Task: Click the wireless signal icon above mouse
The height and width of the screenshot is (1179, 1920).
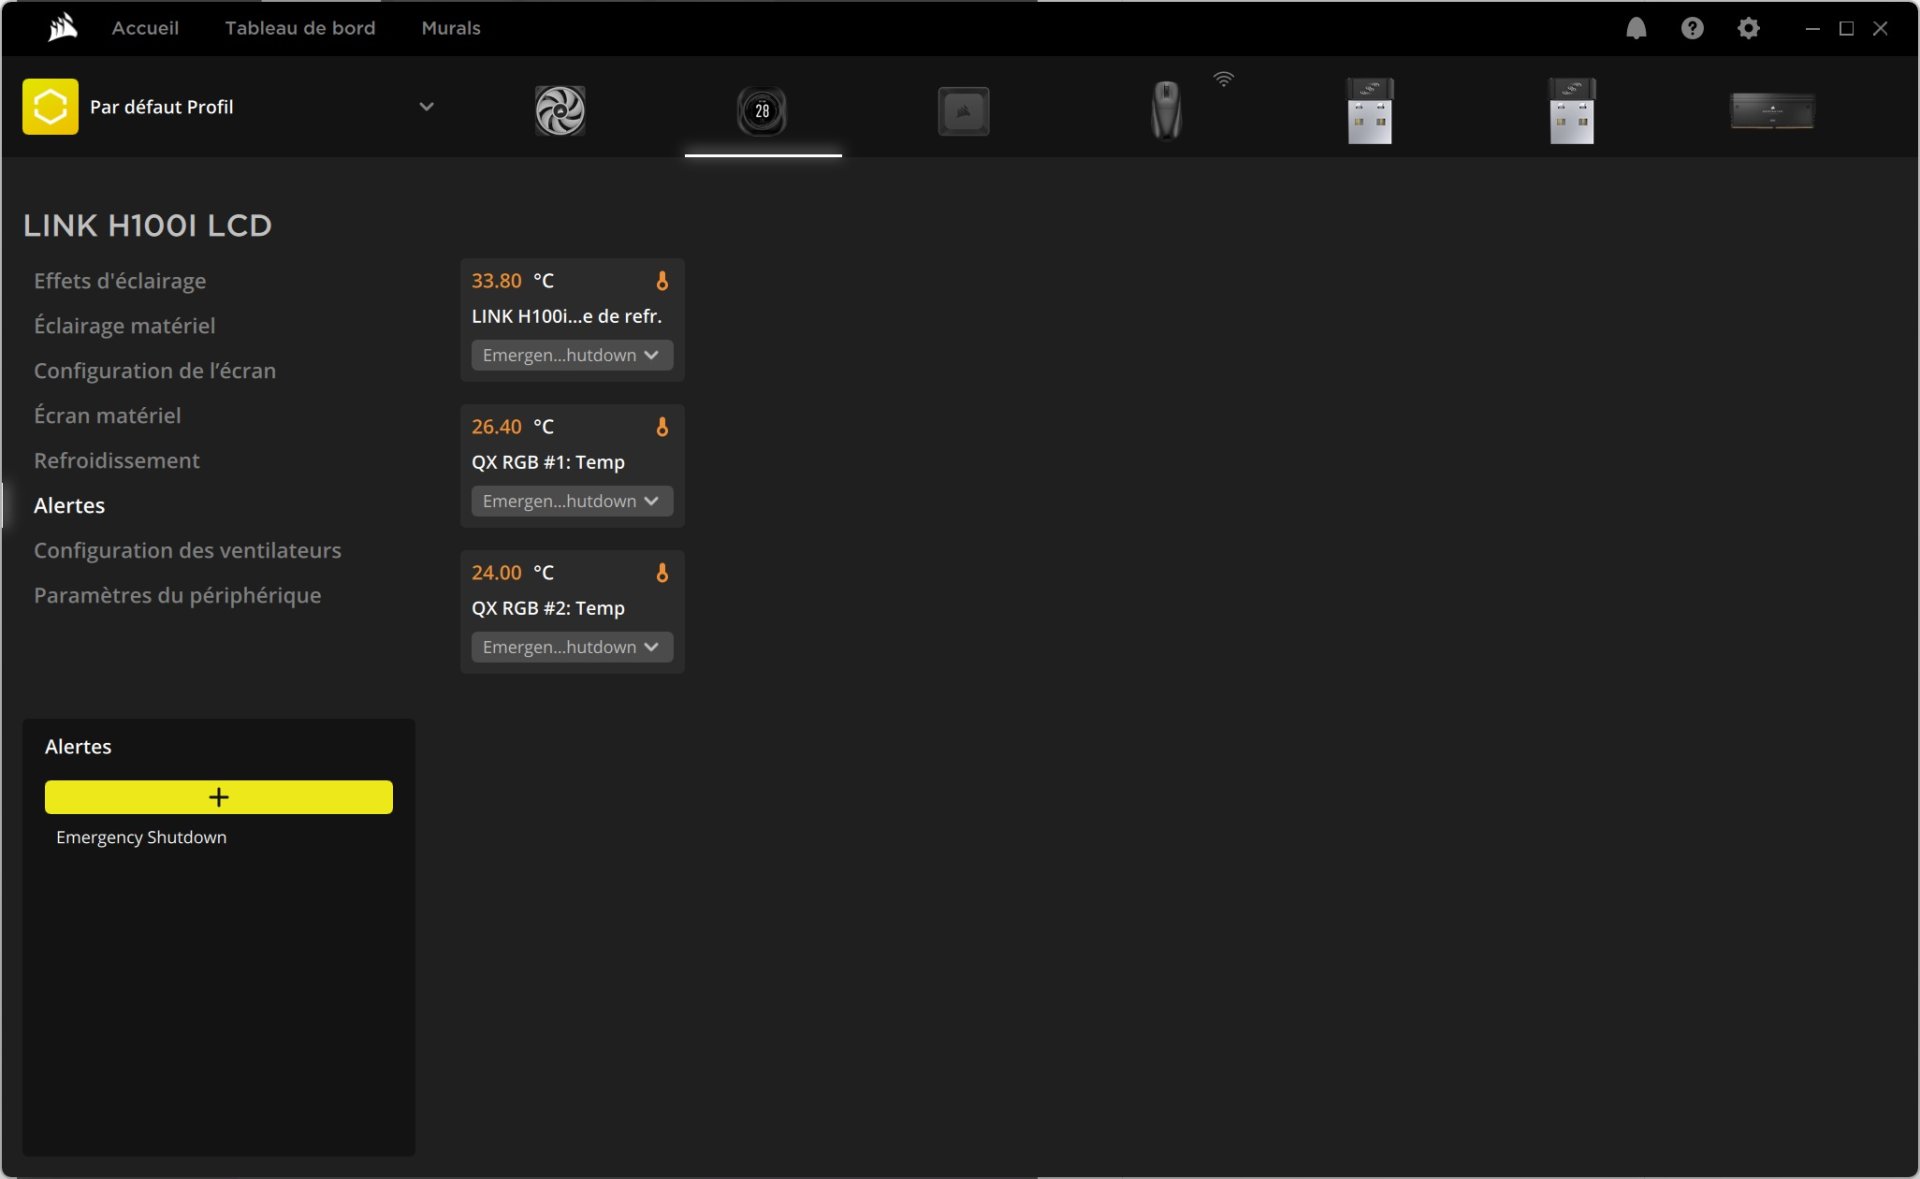Action: click(1224, 79)
